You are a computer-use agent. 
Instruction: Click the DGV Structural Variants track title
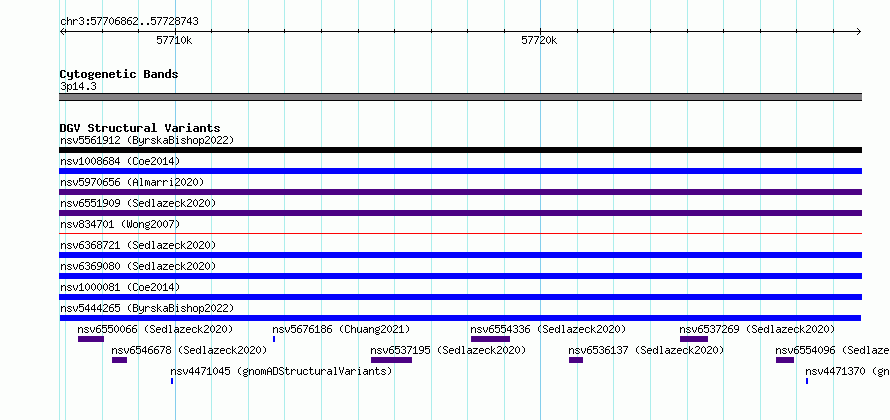pos(140,128)
